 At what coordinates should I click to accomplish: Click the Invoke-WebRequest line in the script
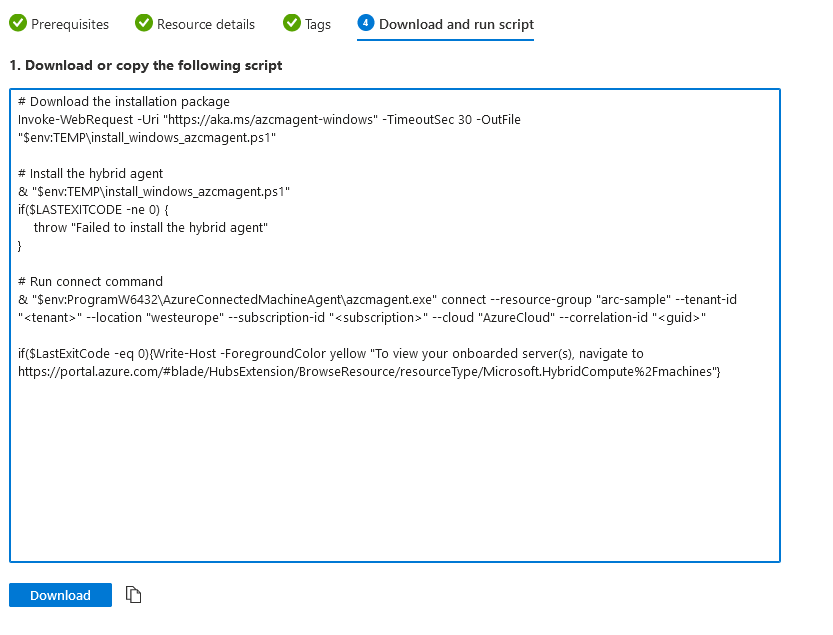point(269,120)
